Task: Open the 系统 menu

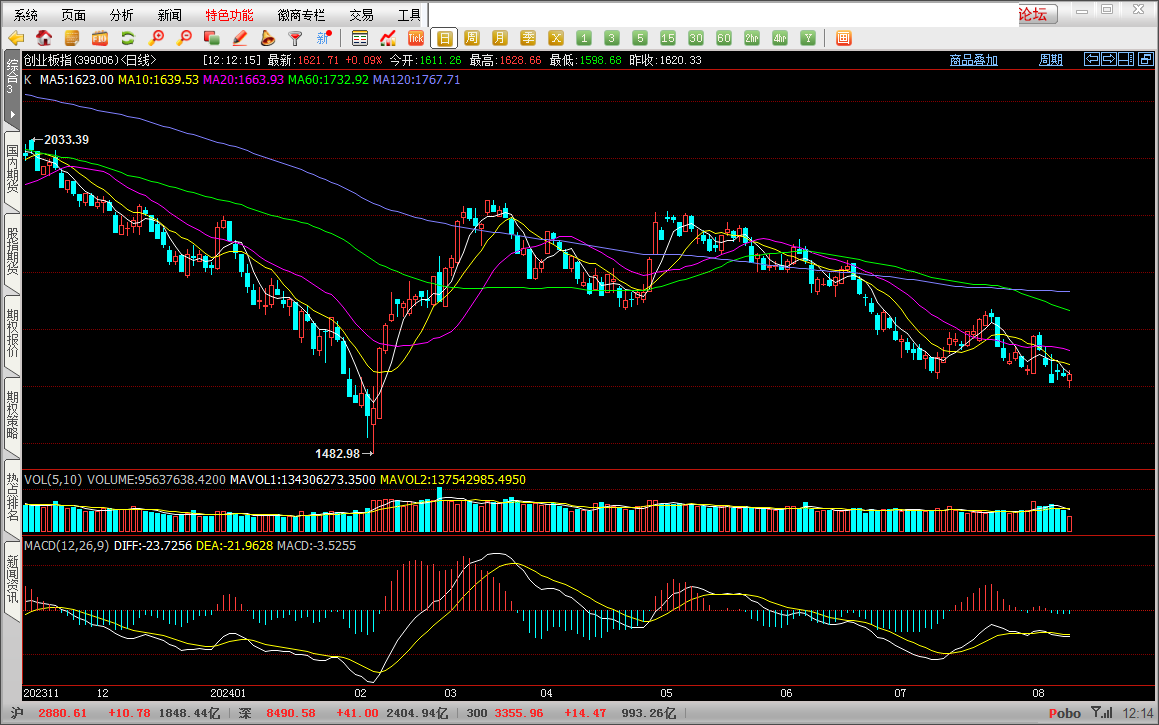Action: point(26,15)
